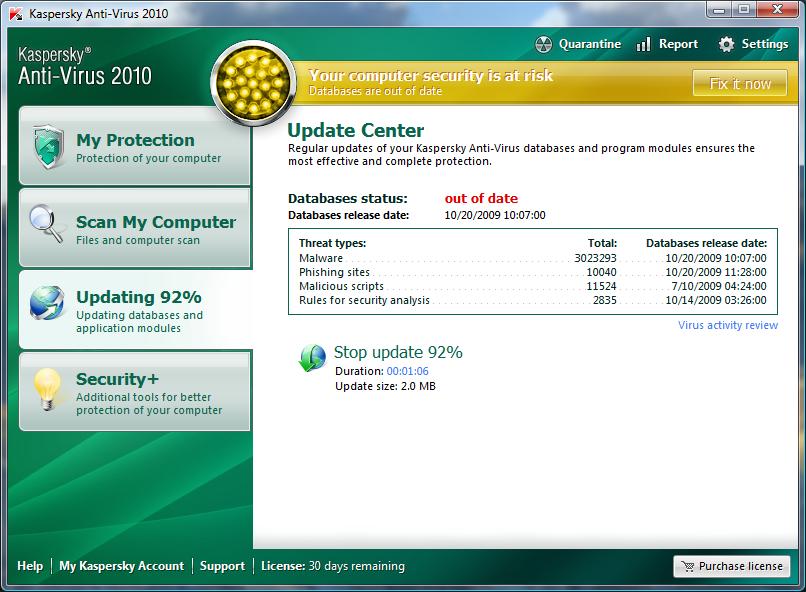Click the Total: column header
Viewport: 806px width, 592px height.
602,243
